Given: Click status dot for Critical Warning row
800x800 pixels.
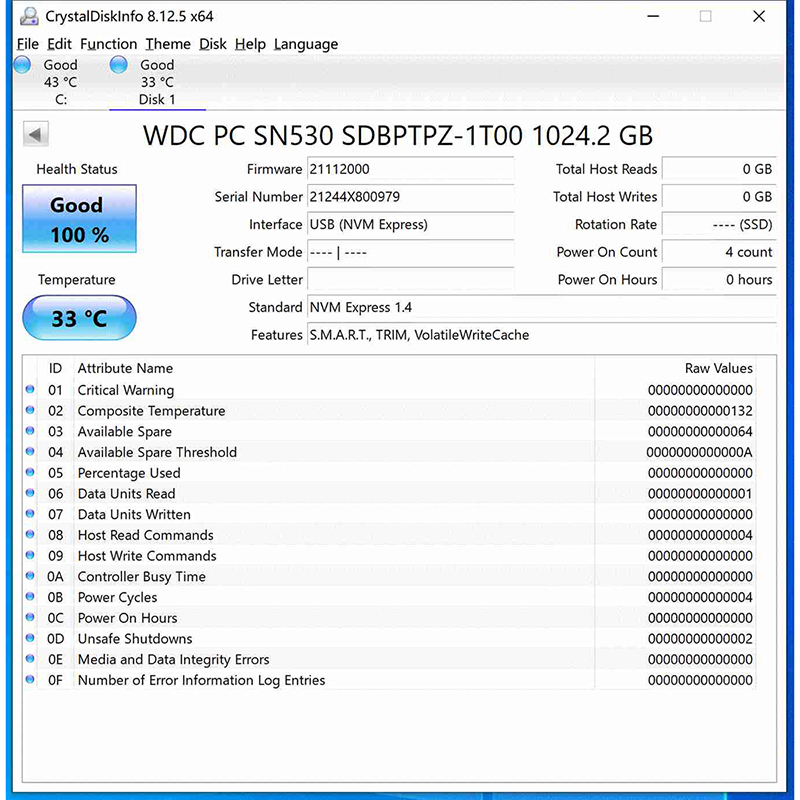Looking at the screenshot, I should tap(30, 389).
